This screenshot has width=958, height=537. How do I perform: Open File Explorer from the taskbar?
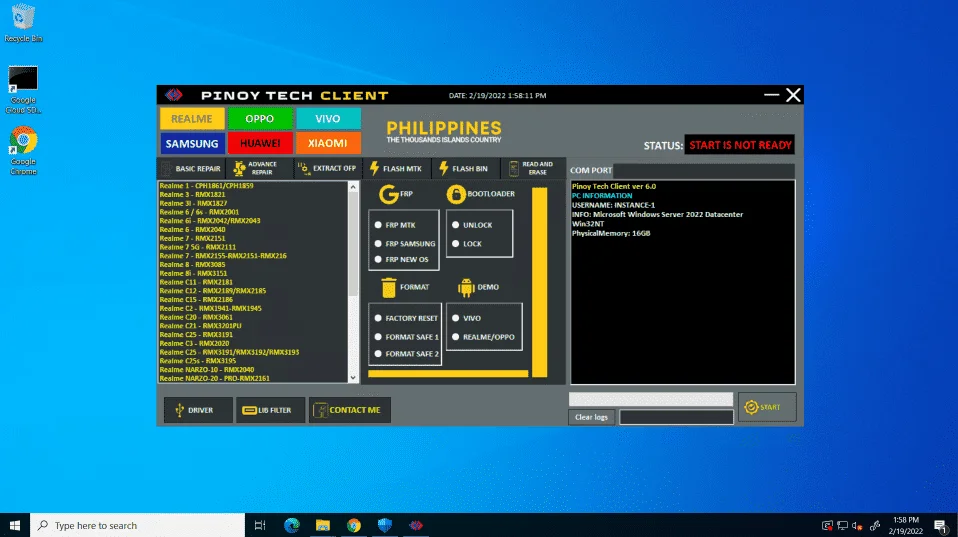(323, 525)
